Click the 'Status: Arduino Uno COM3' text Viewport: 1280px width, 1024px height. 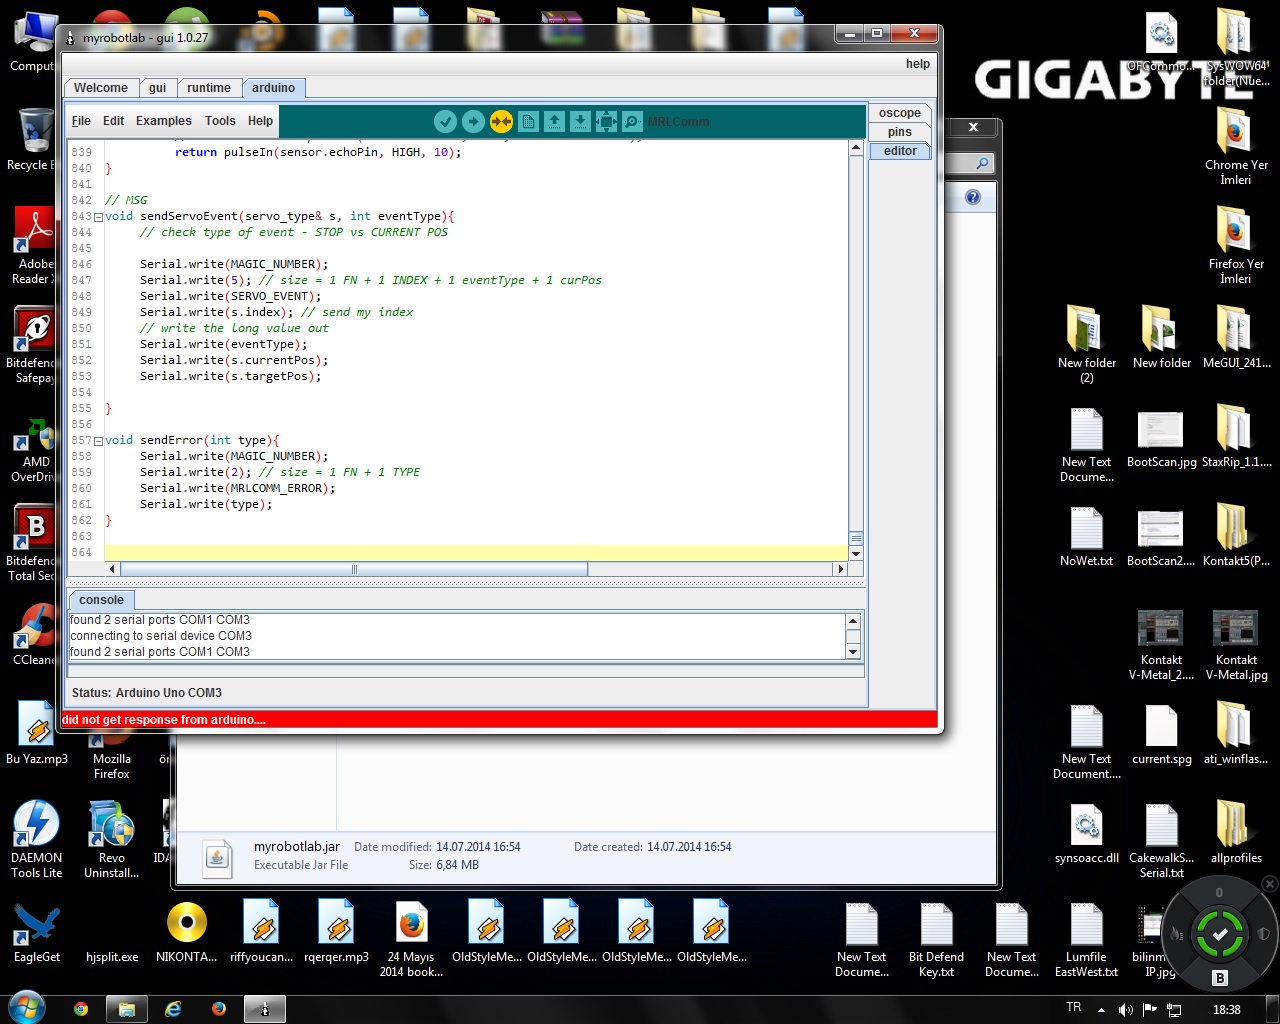pos(147,693)
